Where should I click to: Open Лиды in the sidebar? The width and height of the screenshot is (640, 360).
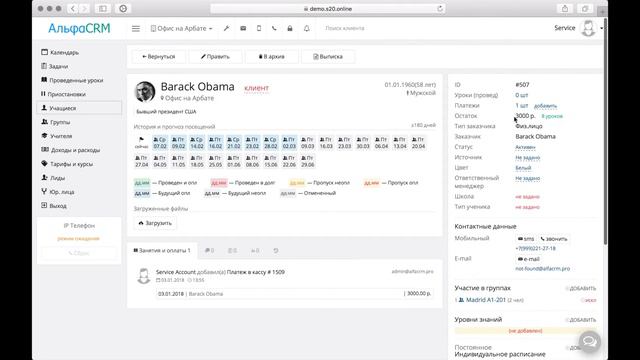click(x=53, y=178)
